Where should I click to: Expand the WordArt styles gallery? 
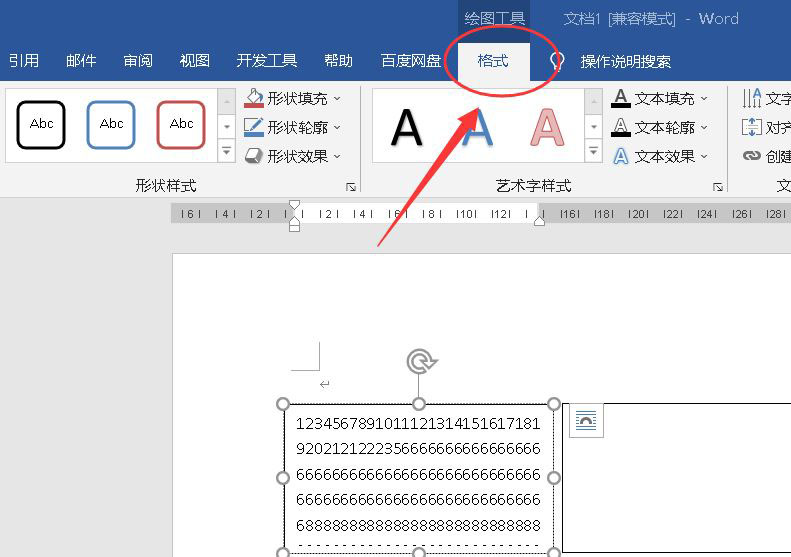tap(594, 151)
